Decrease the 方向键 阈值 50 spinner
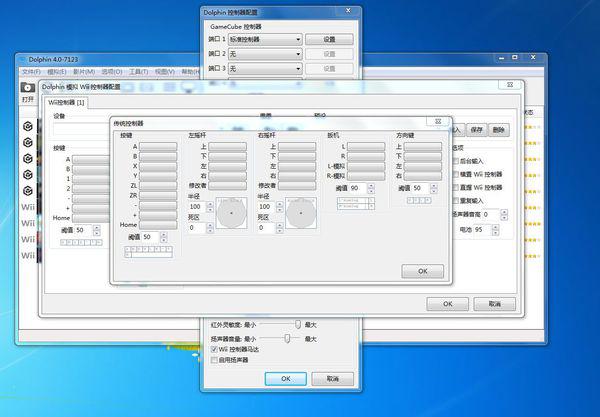Viewport: 600px width, 417px height. coord(434,191)
